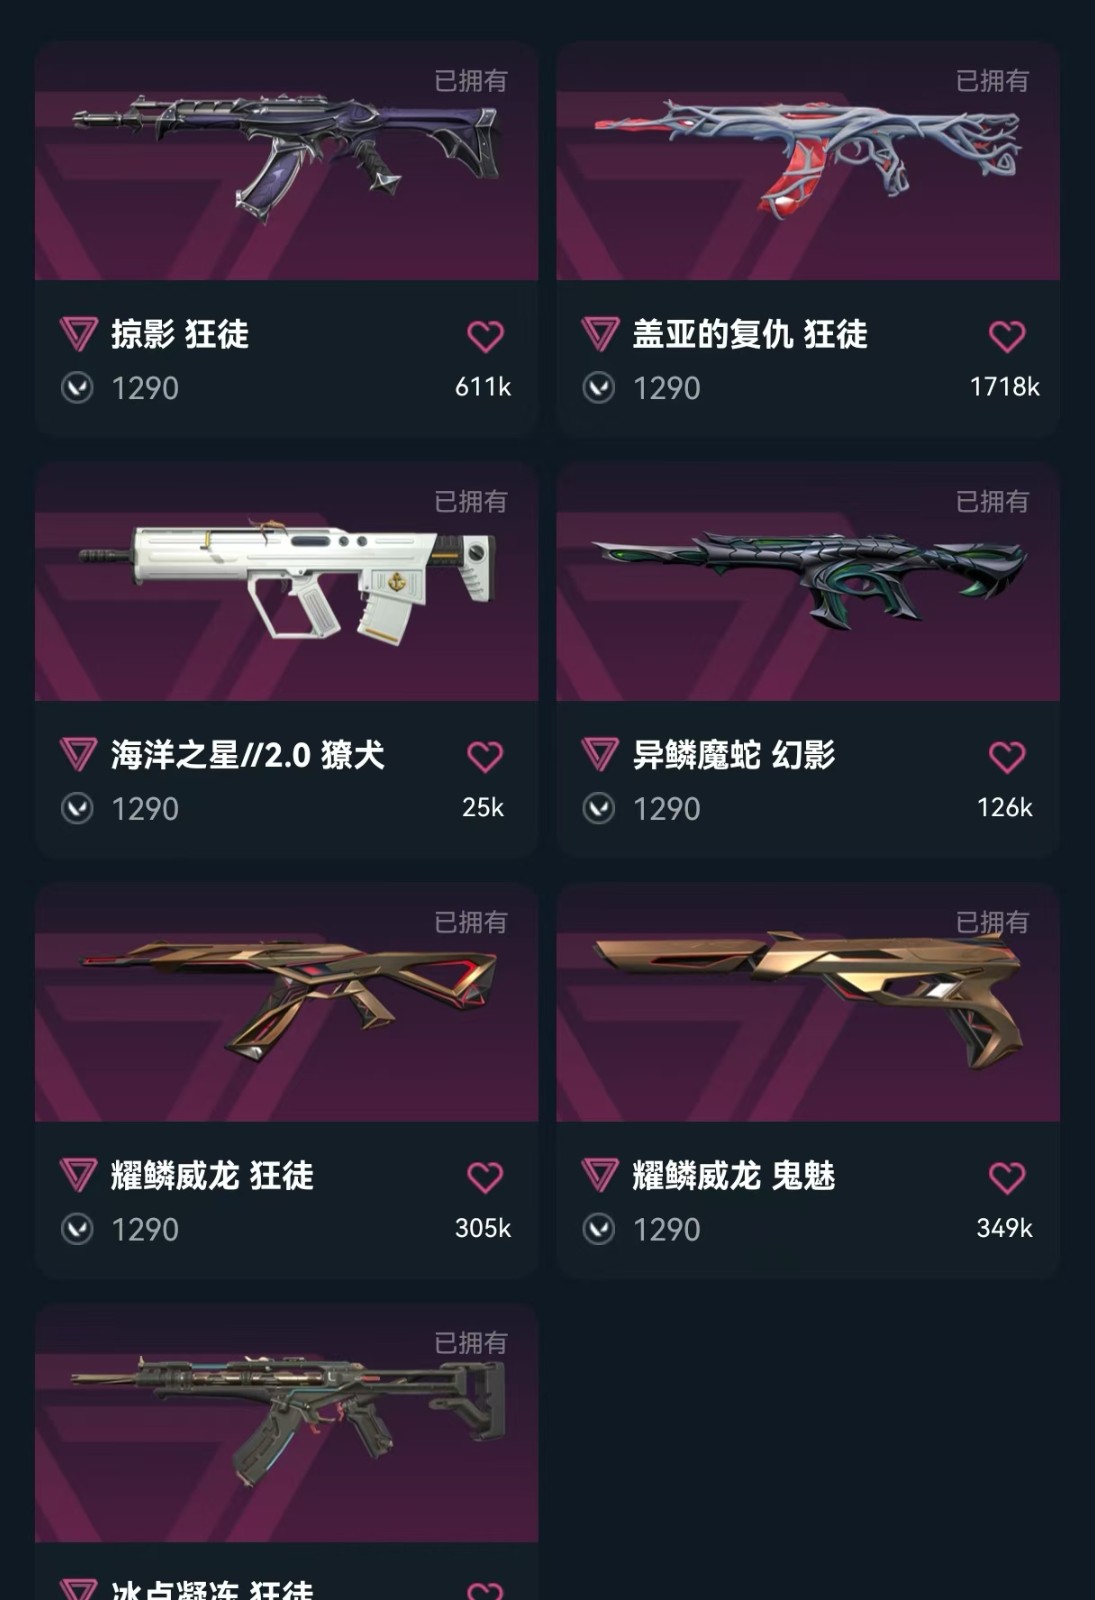Image resolution: width=1095 pixels, height=1600 pixels.
Task: View the white 海洋之星 獠犬 gun image
Action: (287, 582)
